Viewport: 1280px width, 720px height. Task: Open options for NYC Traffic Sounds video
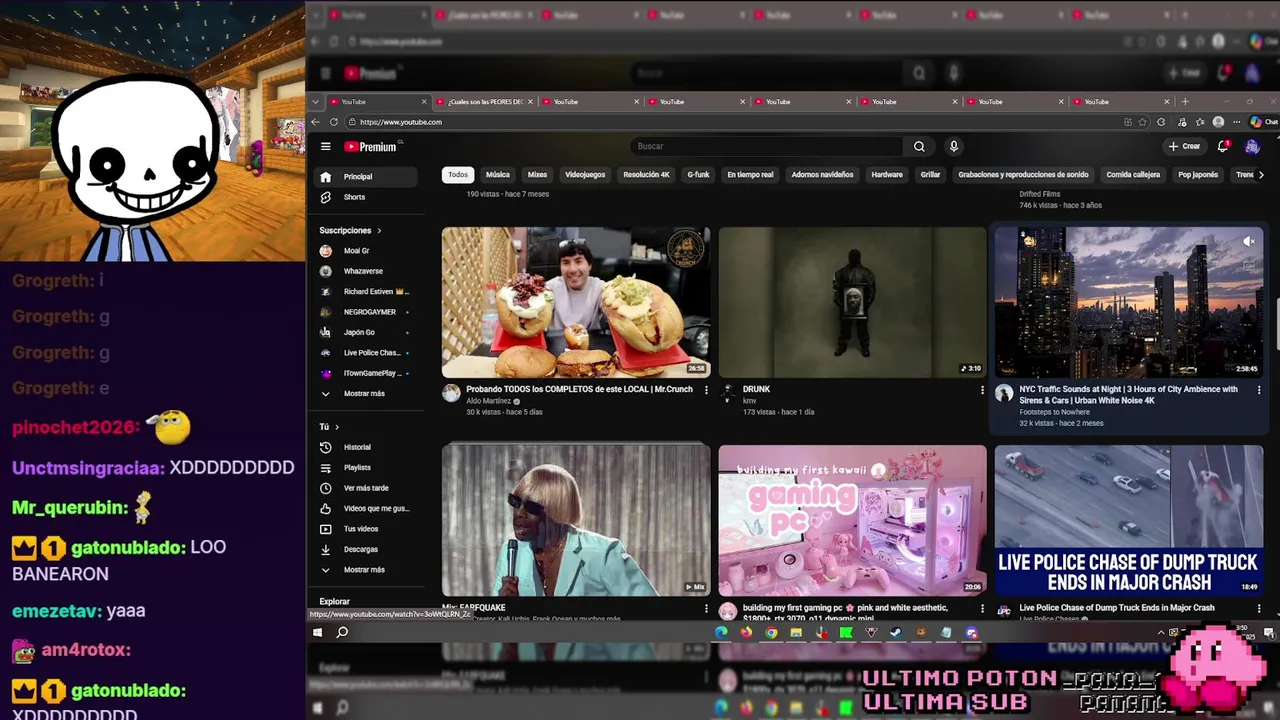click(x=1258, y=390)
